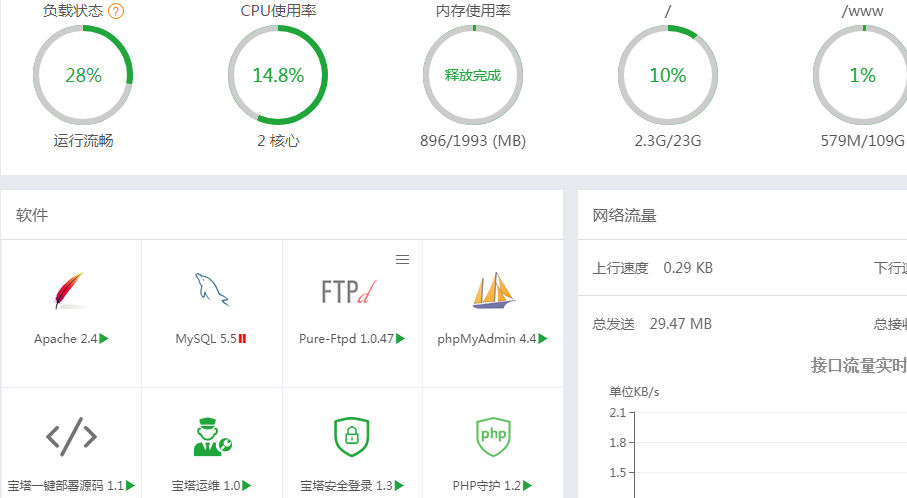Click the green running arrow next to phpMyAdmin 4.4
The width and height of the screenshot is (907, 498).
coord(543,339)
